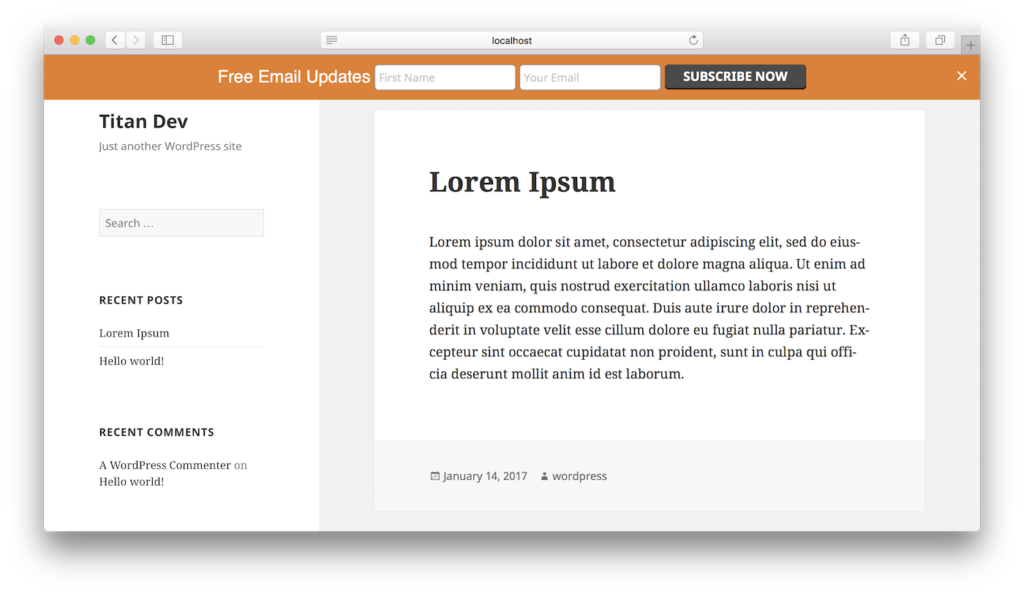Open the wordpress author link
The image size is (1024, 594).
579,476
